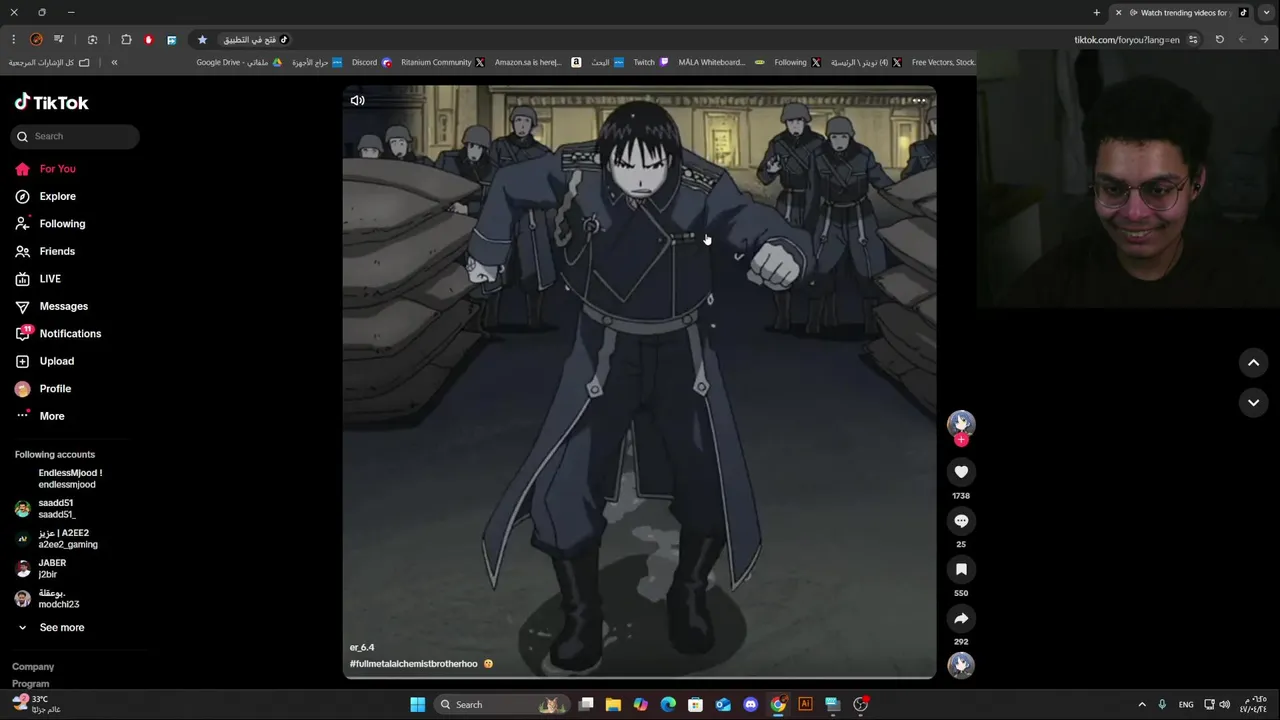Open the A2EE2 a2ee2_gaming account
The width and height of the screenshot is (1280, 720).
[56, 539]
